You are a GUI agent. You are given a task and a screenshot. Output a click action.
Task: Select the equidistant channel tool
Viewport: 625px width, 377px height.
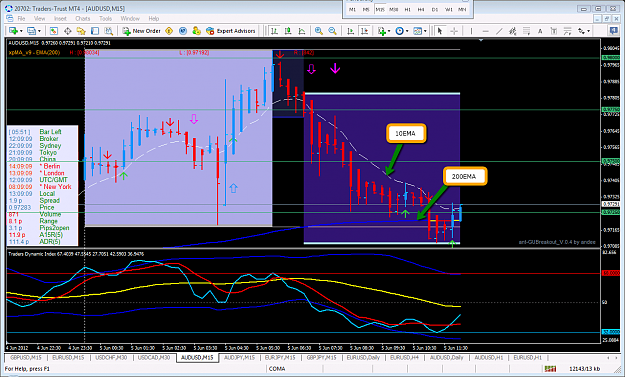click(x=513, y=31)
